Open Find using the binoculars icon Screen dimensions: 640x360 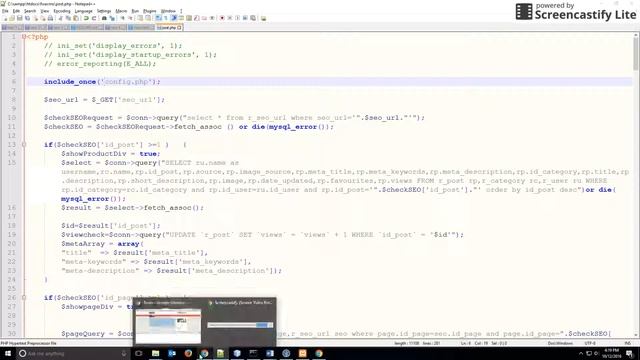tap(104, 18)
